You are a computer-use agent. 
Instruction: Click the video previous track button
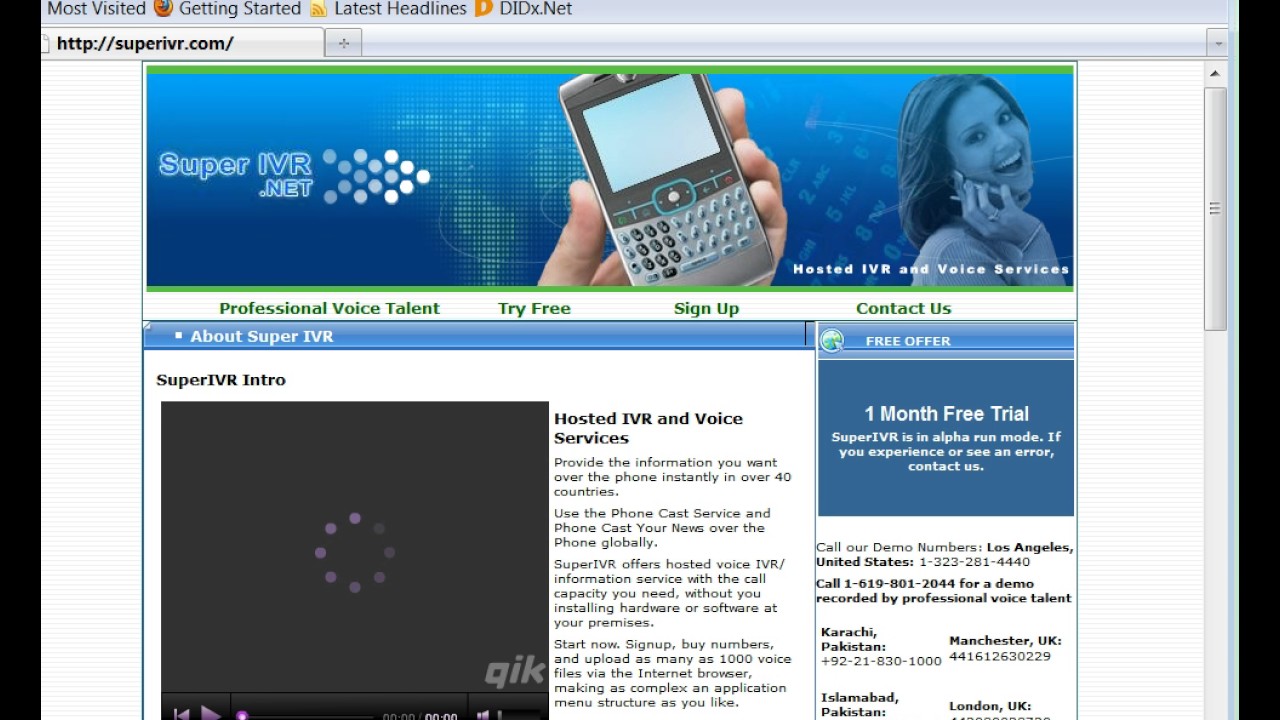[x=181, y=714]
